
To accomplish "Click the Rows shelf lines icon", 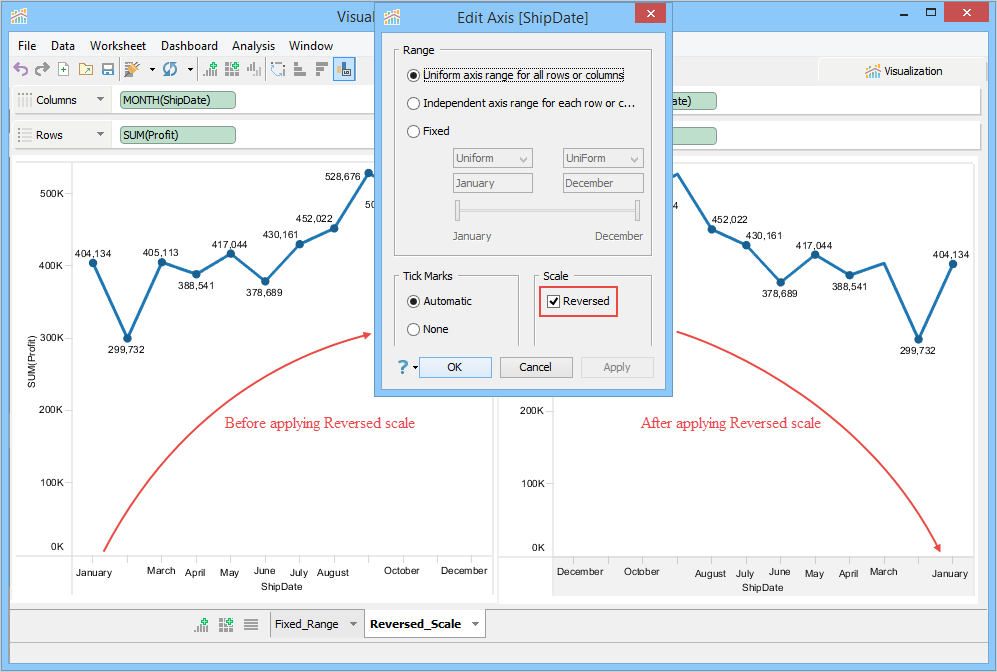I will coord(25,135).
